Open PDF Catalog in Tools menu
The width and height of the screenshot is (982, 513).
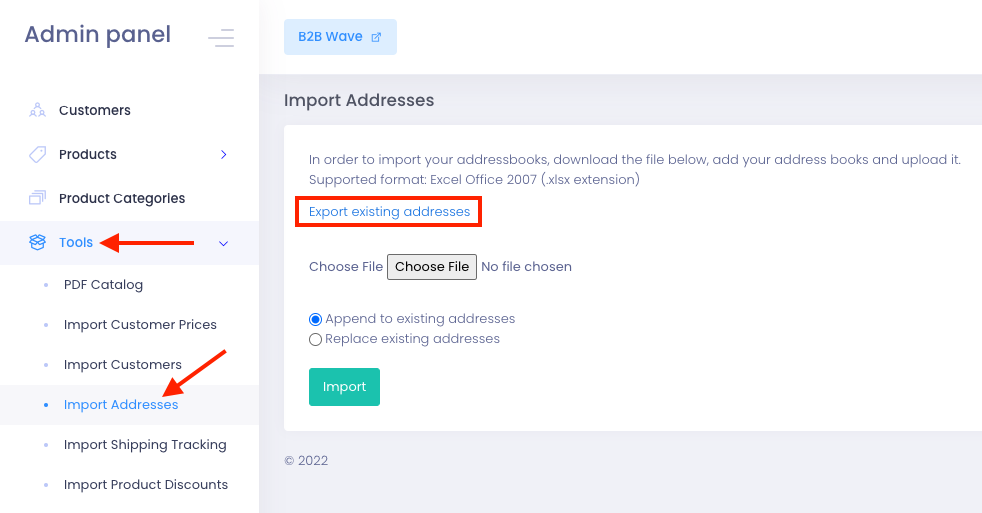click(103, 284)
